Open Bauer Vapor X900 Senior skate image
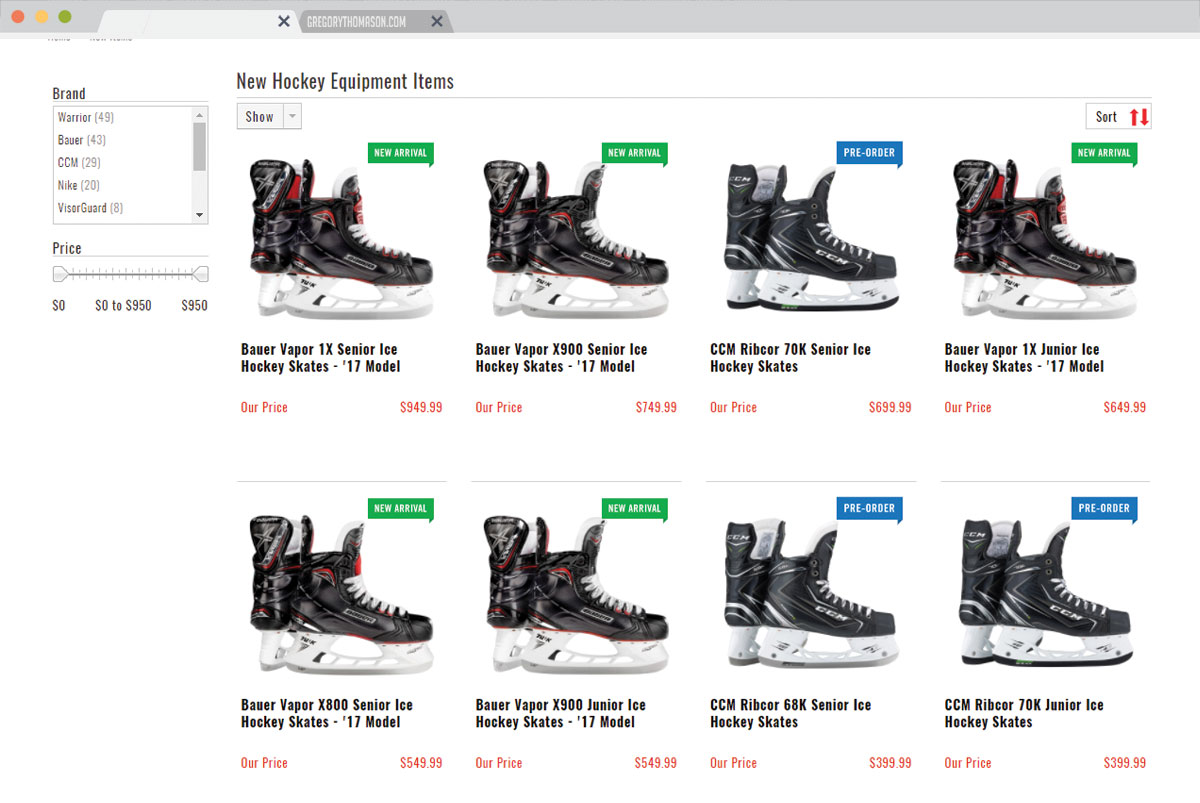This screenshot has height=803, width=1200. point(576,240)
